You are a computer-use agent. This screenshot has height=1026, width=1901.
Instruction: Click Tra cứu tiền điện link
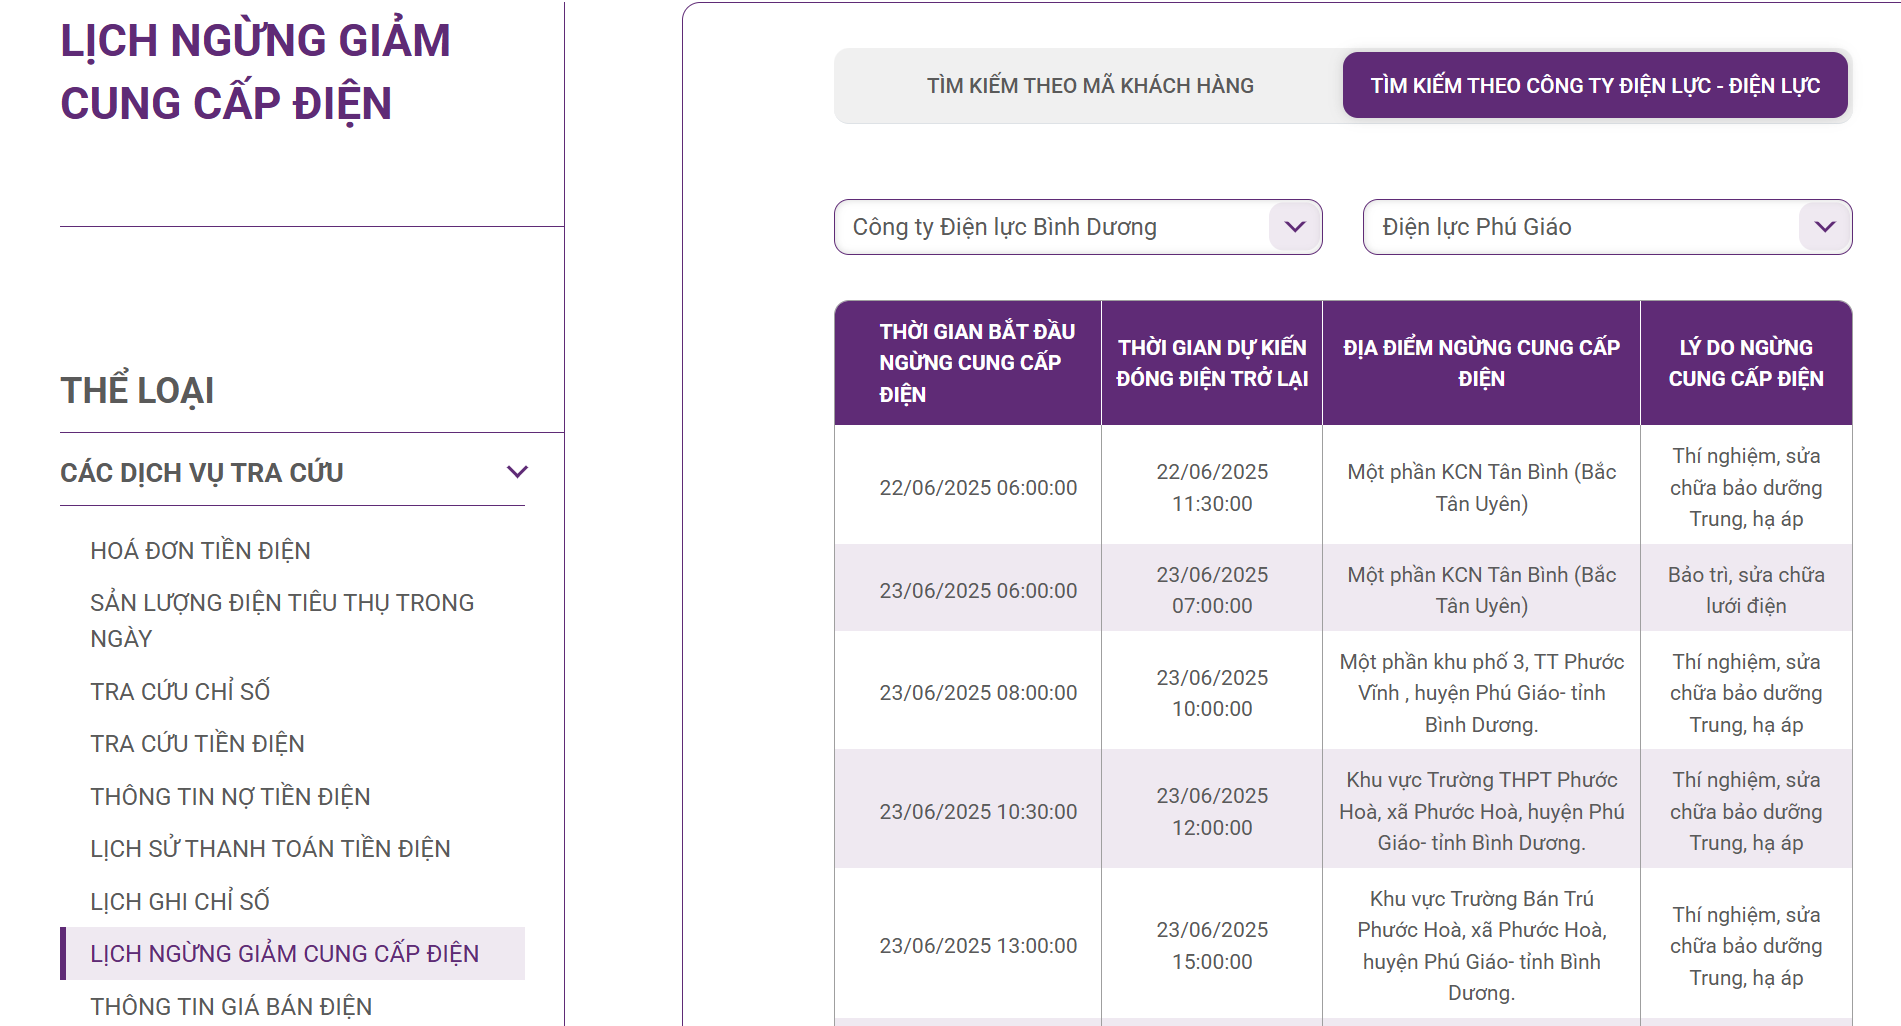pos(197,744)
